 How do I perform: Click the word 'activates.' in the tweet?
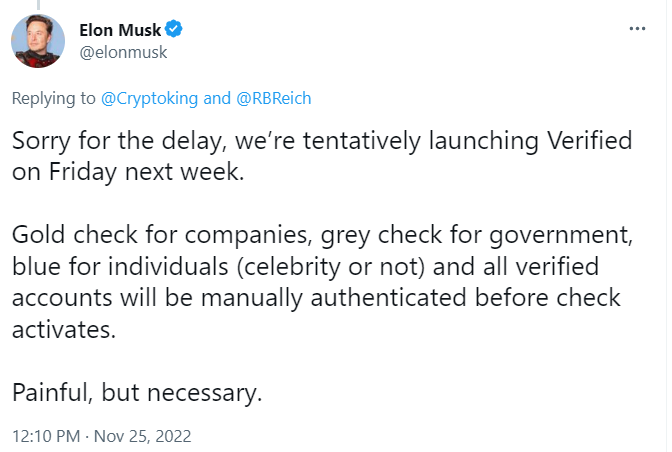coord(64,330)
